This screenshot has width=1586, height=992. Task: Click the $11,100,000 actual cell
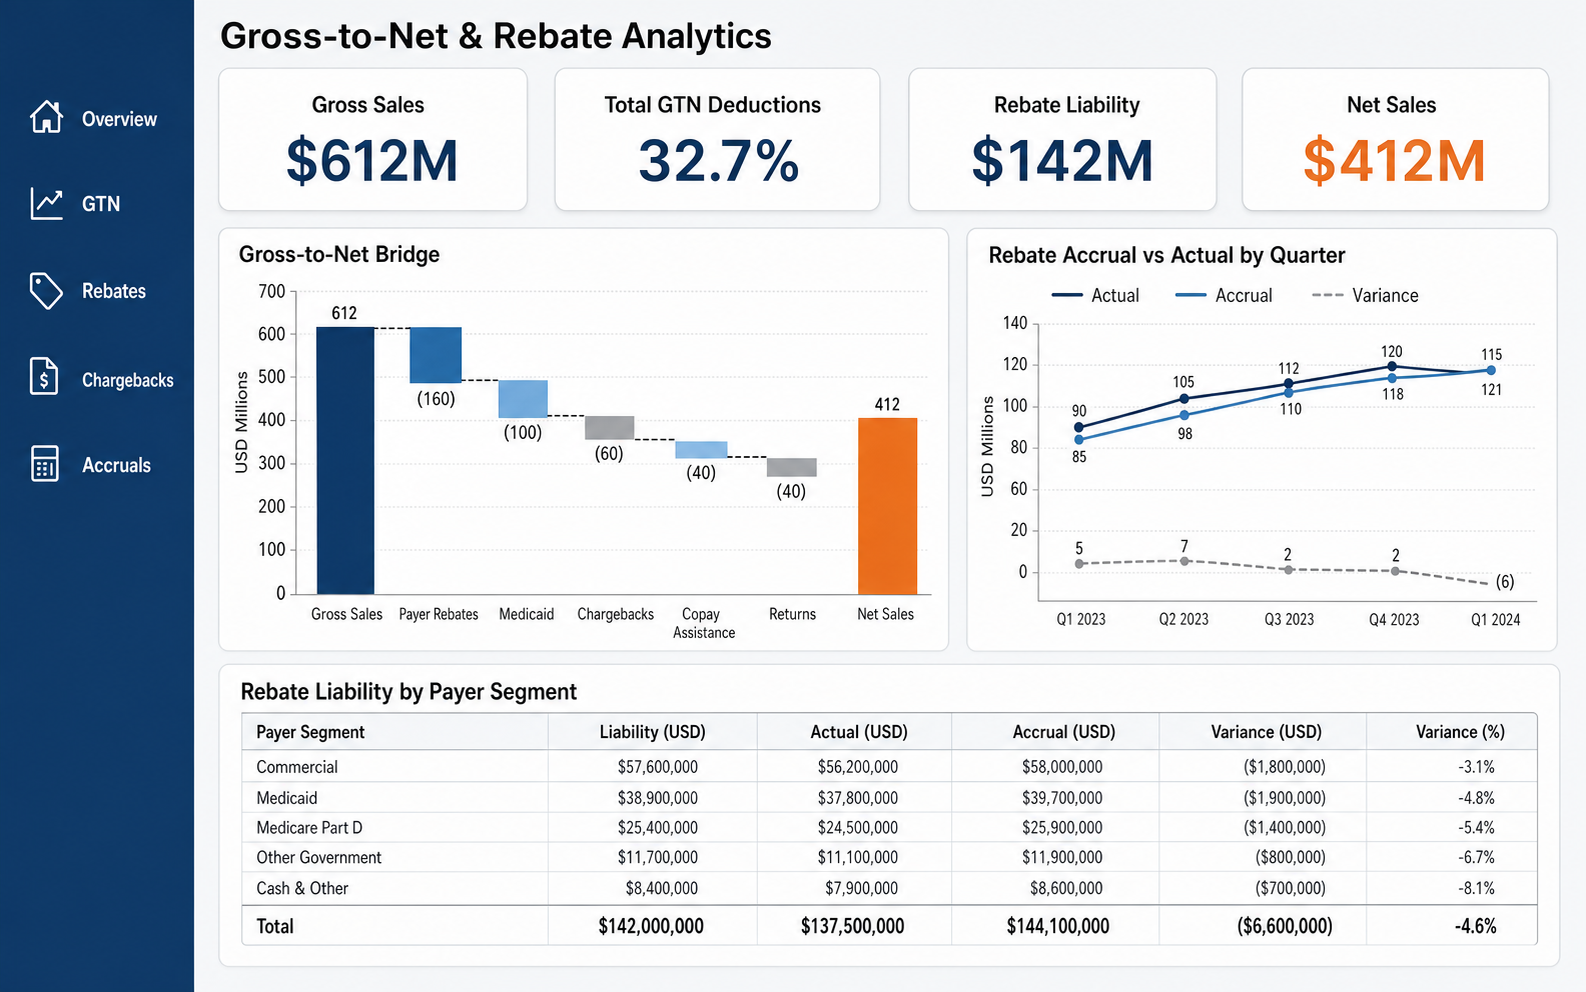point(858,858)
